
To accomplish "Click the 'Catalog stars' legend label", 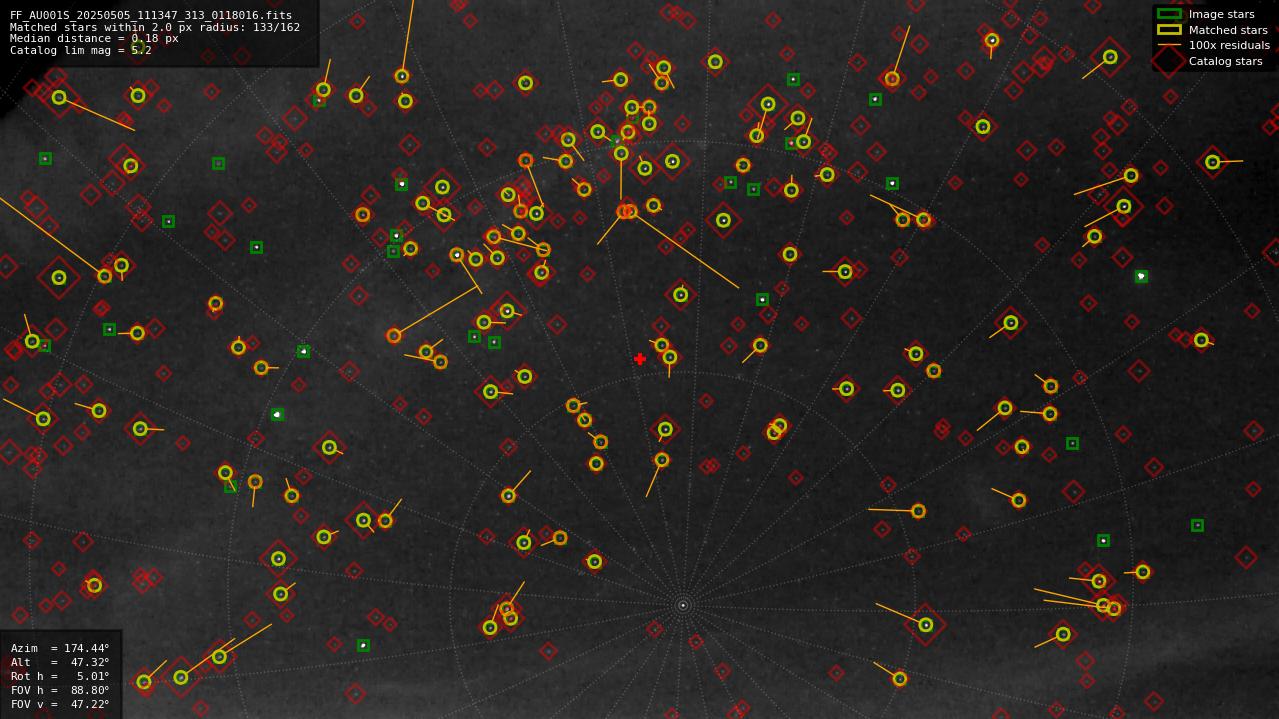I will click(1225, 61).
